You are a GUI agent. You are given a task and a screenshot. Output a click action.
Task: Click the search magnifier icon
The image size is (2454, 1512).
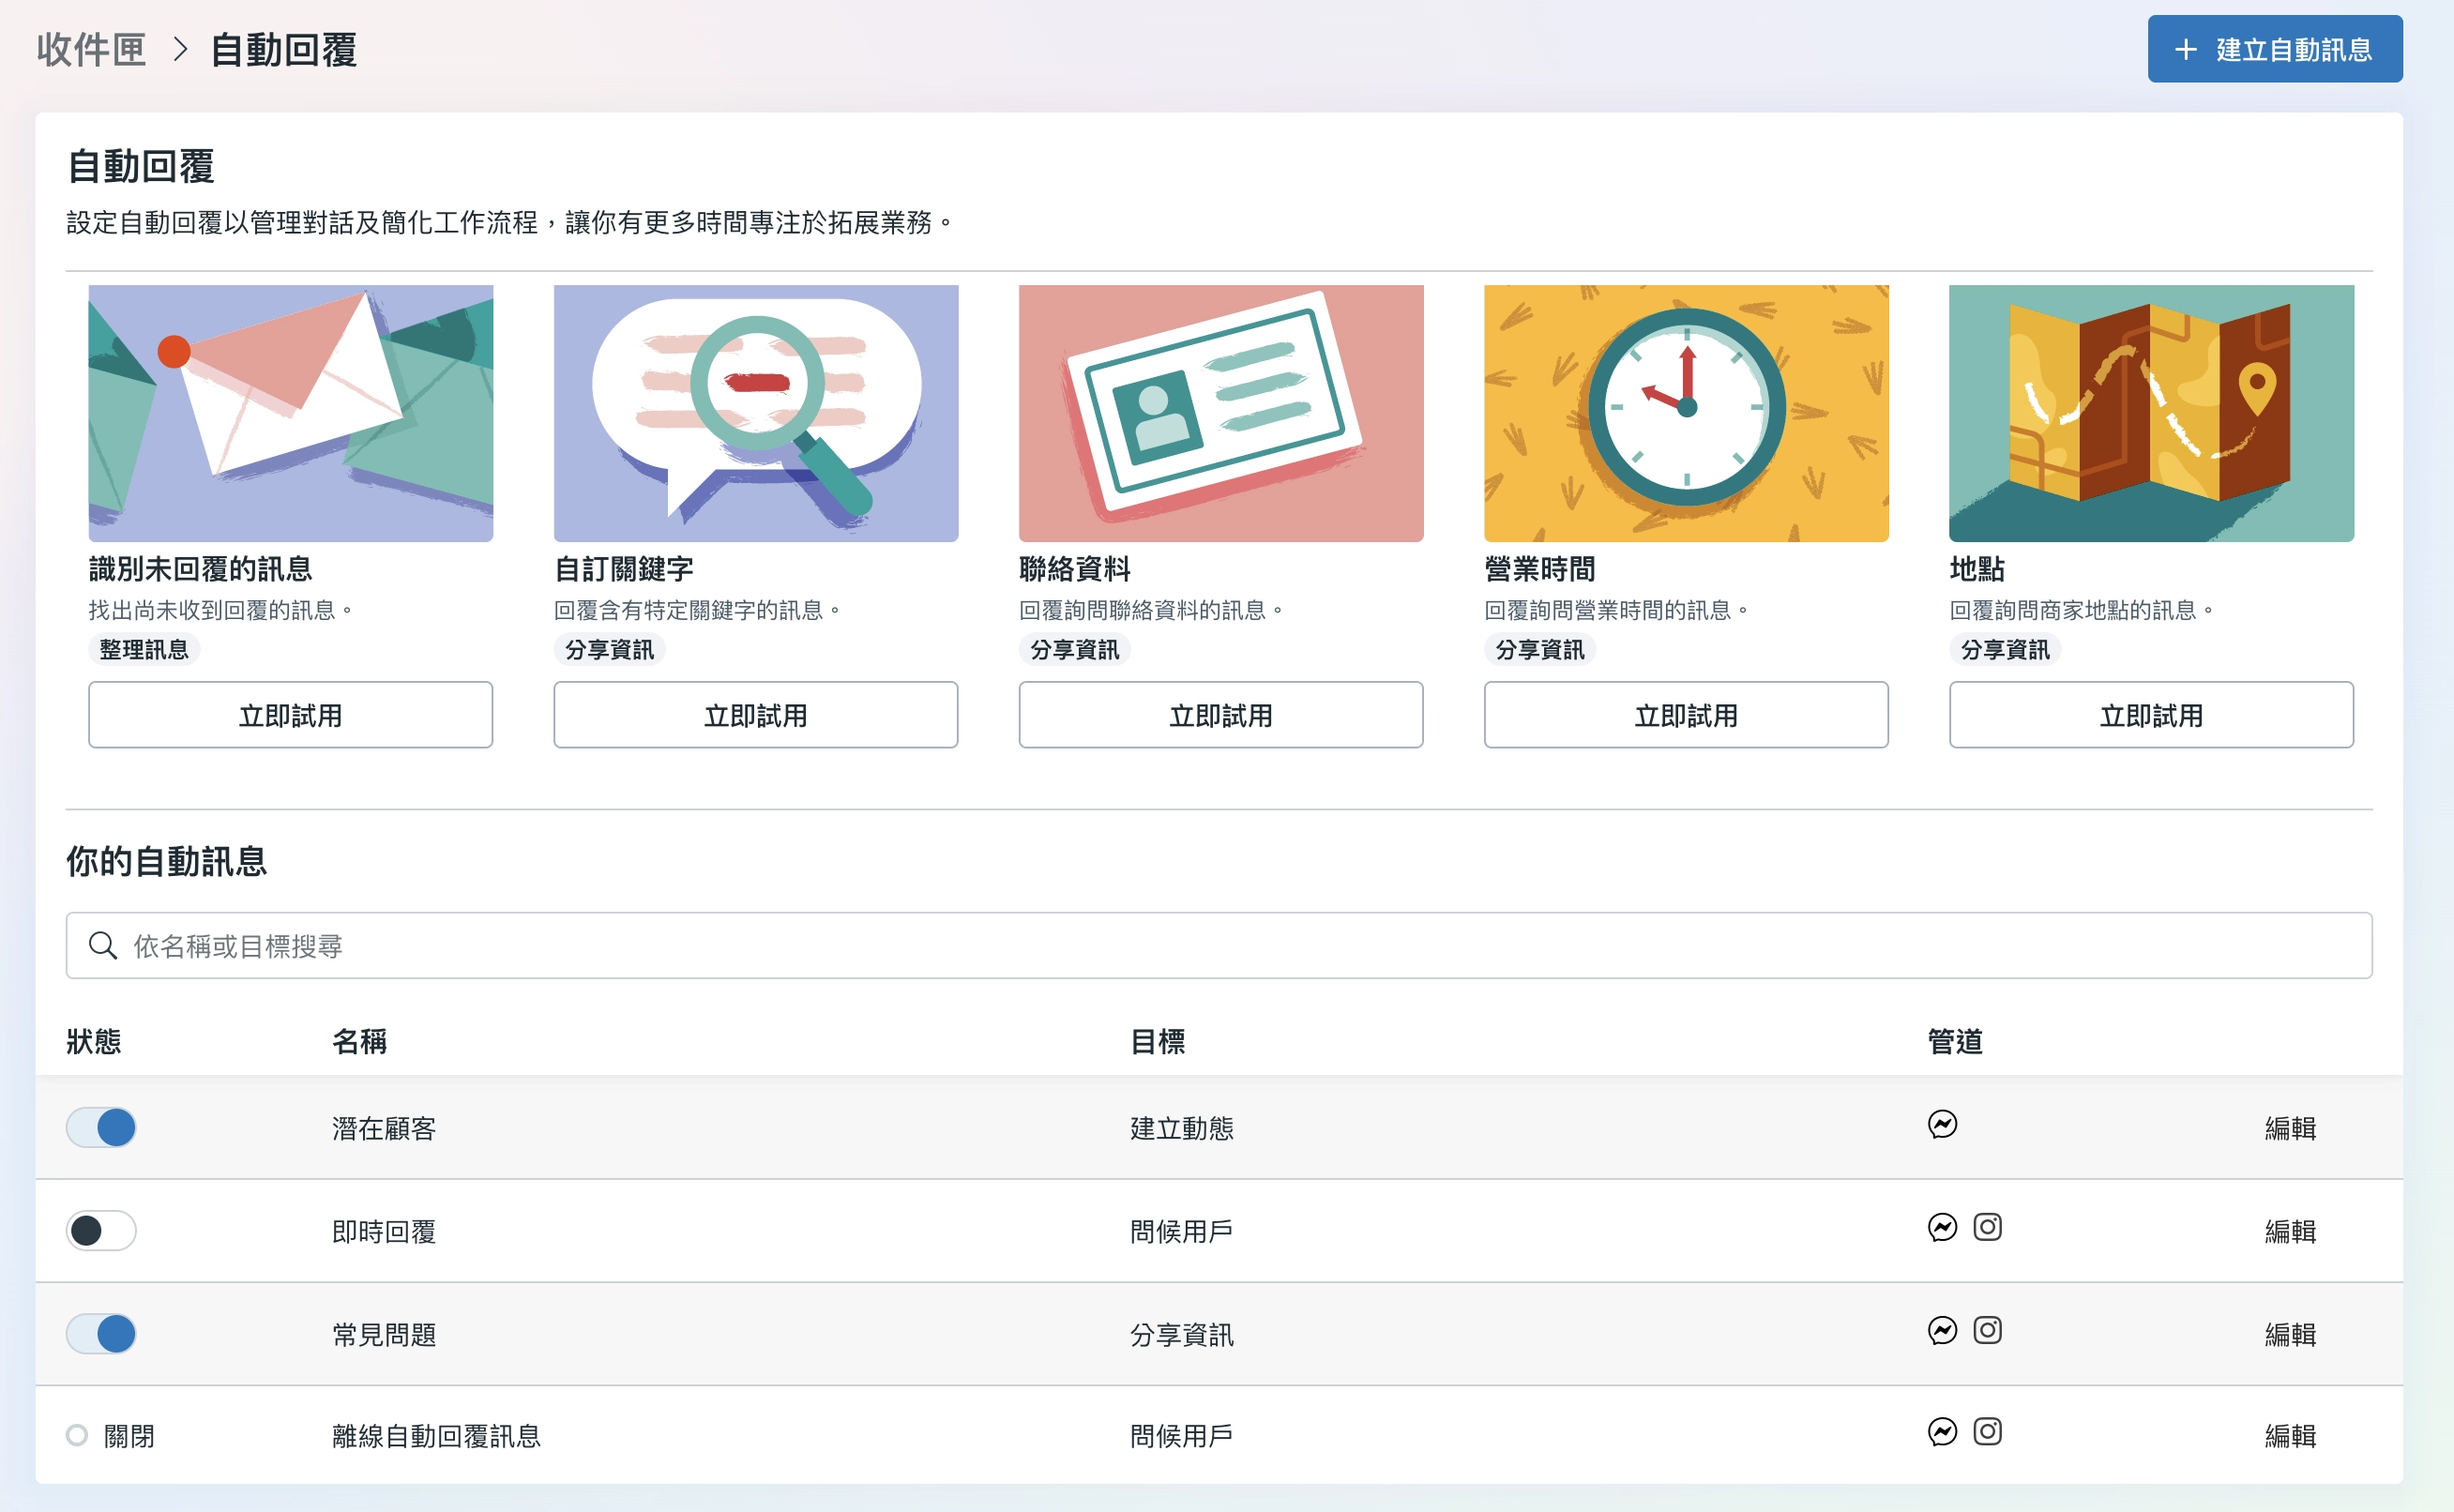(x=103, y=945)
